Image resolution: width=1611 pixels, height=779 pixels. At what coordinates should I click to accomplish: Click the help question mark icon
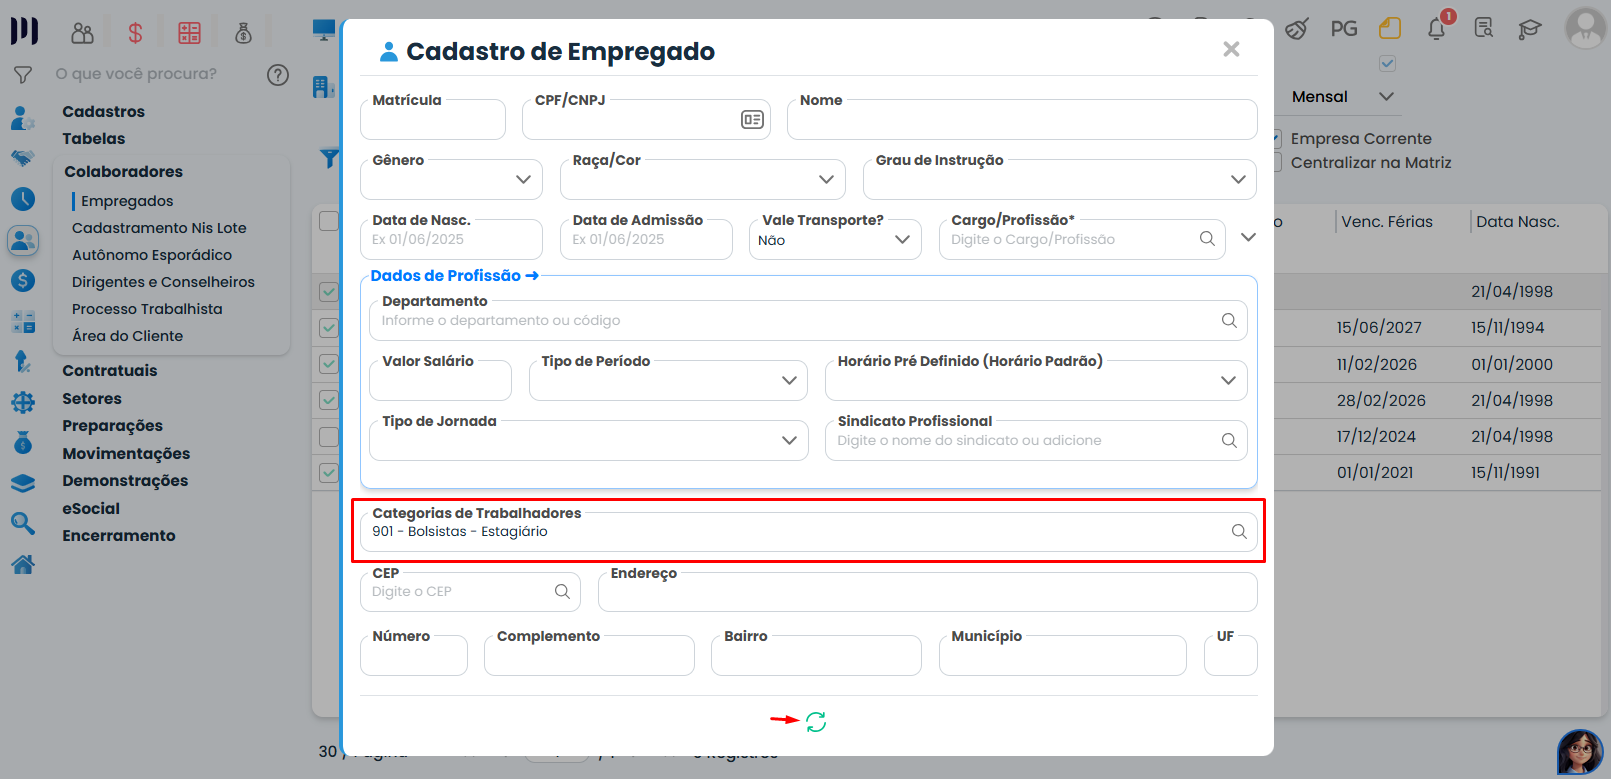point(278,74)
